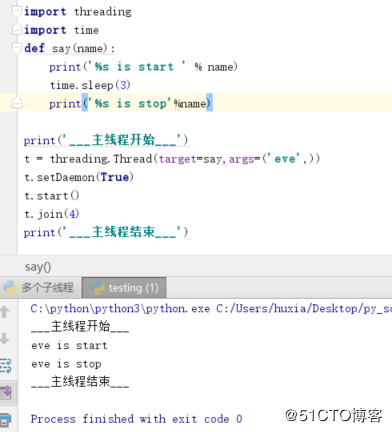Click the 't.join(4)' line
Screen dimensions: 392x432
pyautogui.click(x=52, y=214)
